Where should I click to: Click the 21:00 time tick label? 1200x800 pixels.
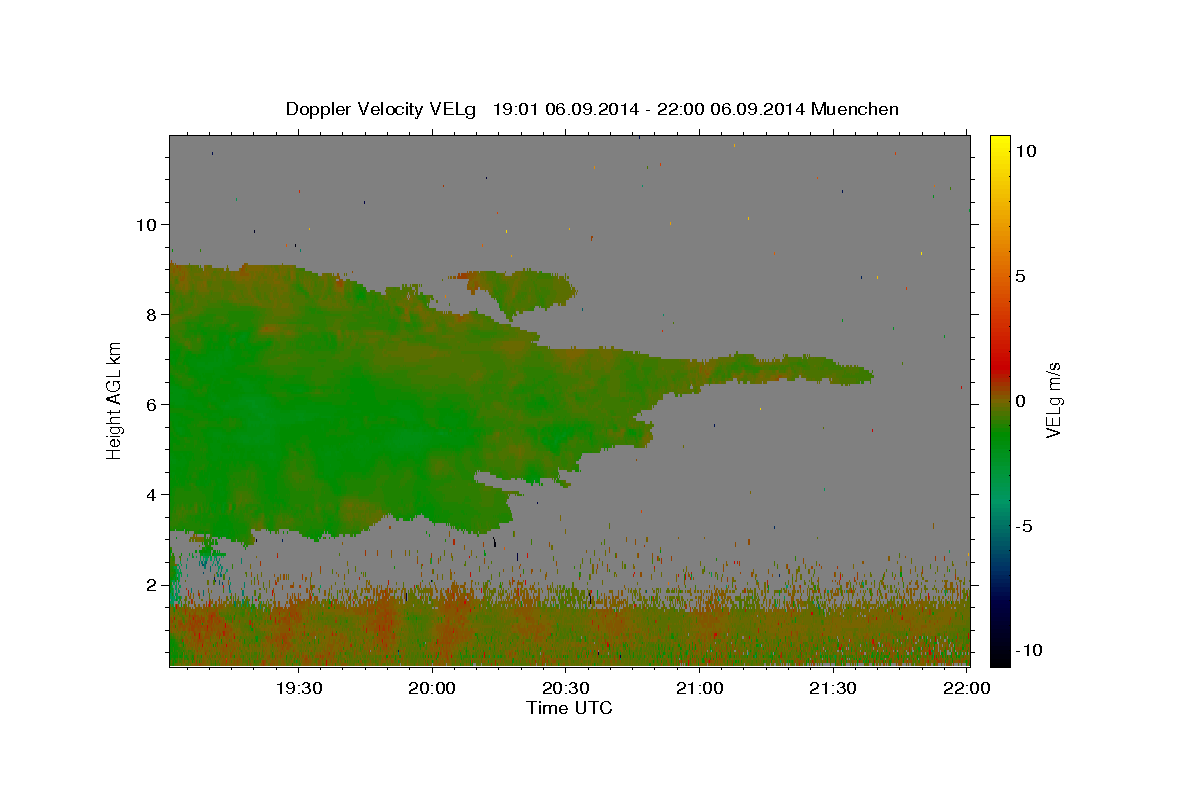(x=700, y=688)
